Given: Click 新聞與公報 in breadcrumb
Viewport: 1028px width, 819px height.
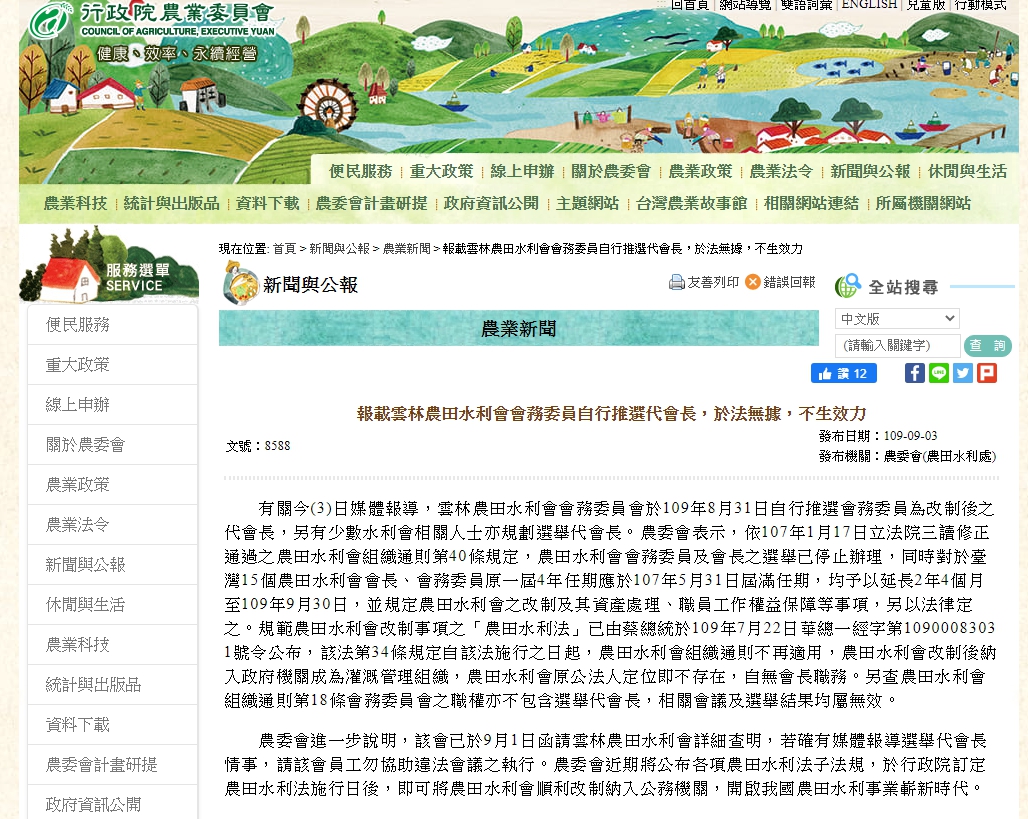Looking at the screenshot, I should tap(340, 249).
